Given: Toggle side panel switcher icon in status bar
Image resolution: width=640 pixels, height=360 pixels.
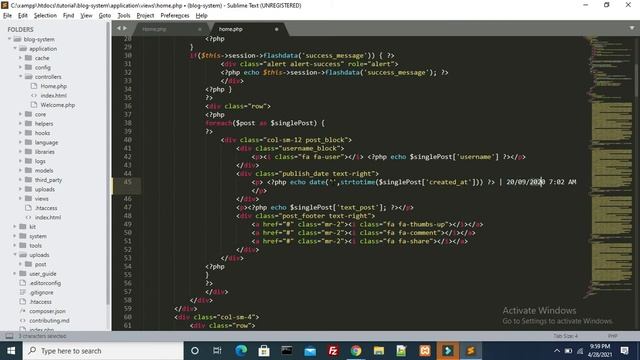Looking at the screenshot, I should (x=9, y=336).
